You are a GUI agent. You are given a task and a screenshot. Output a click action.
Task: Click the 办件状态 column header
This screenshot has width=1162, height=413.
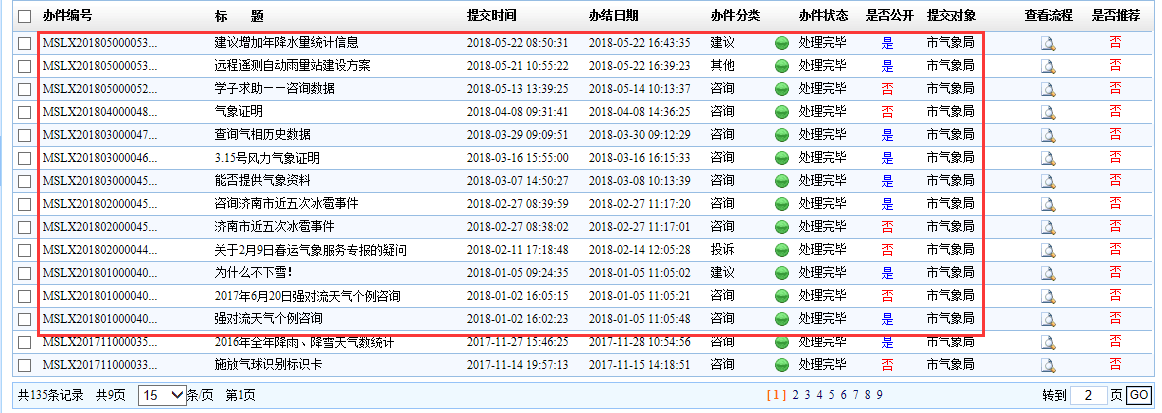click(823, 16)
